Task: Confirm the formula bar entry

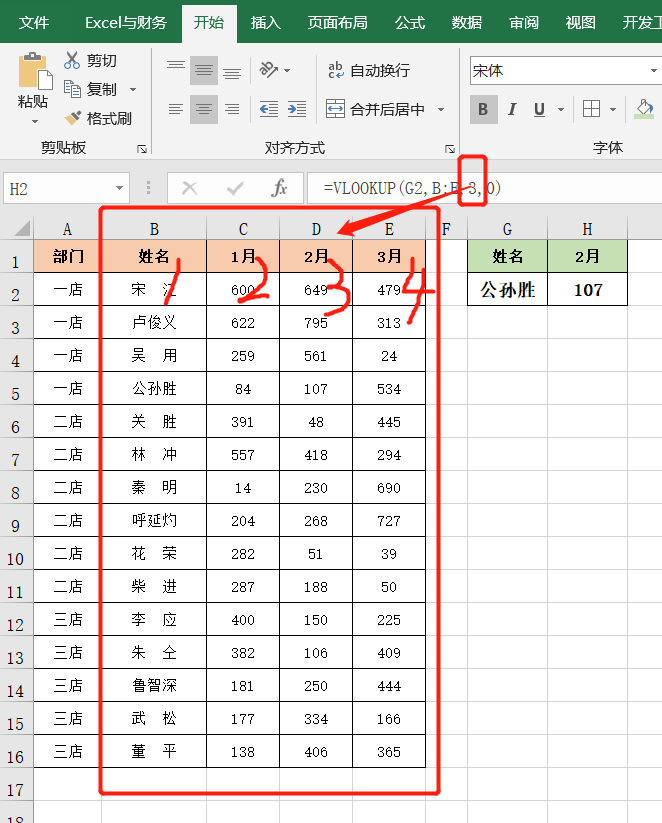Action: (x=235, y=188)
